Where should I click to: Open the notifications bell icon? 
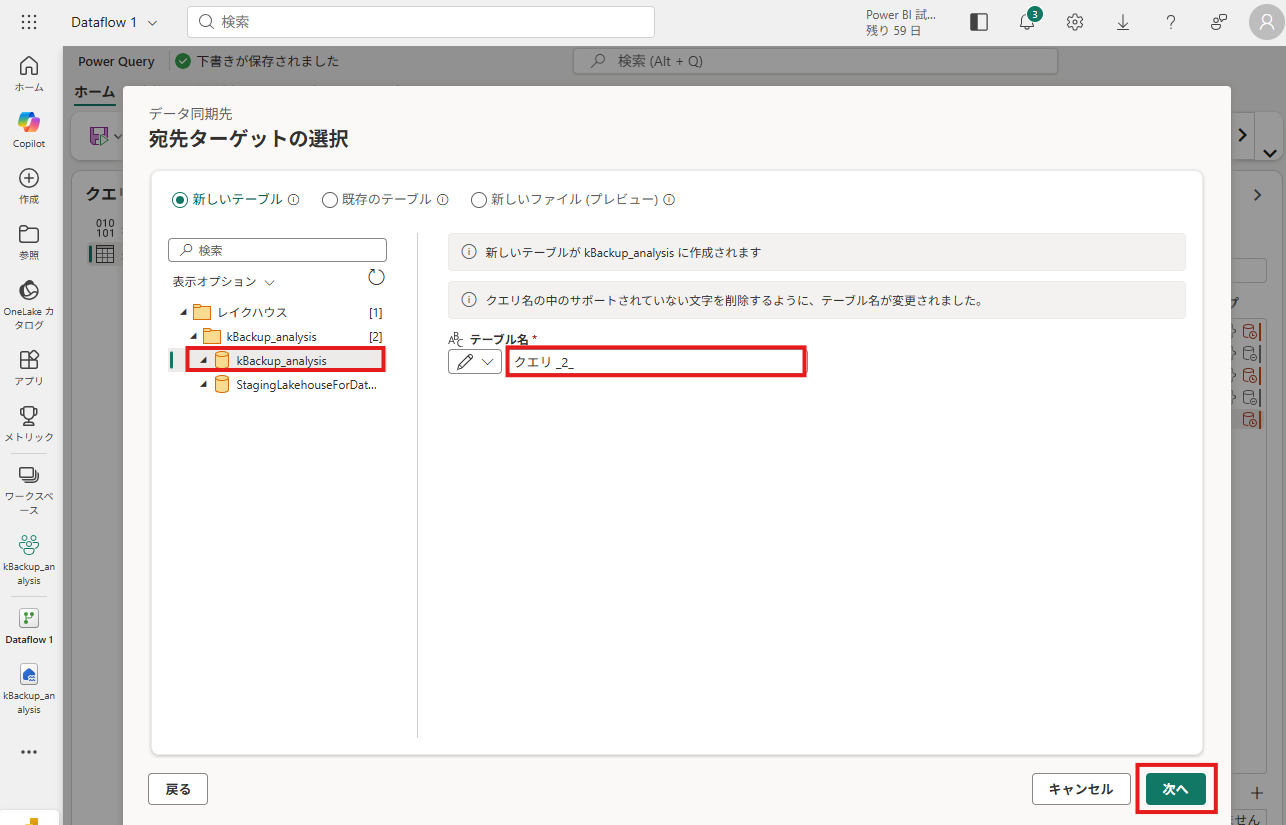1027,22
